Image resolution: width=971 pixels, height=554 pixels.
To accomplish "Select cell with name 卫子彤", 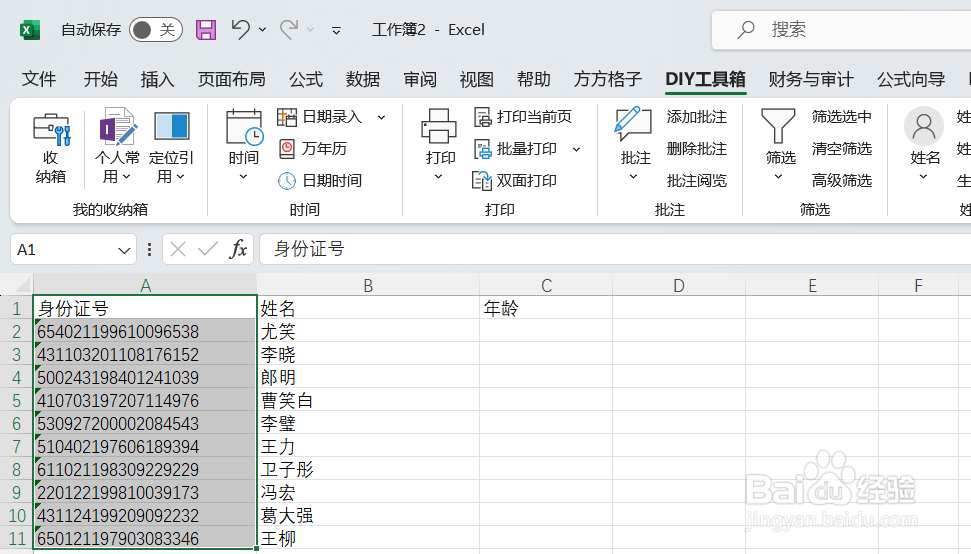I will coord(368,469).
